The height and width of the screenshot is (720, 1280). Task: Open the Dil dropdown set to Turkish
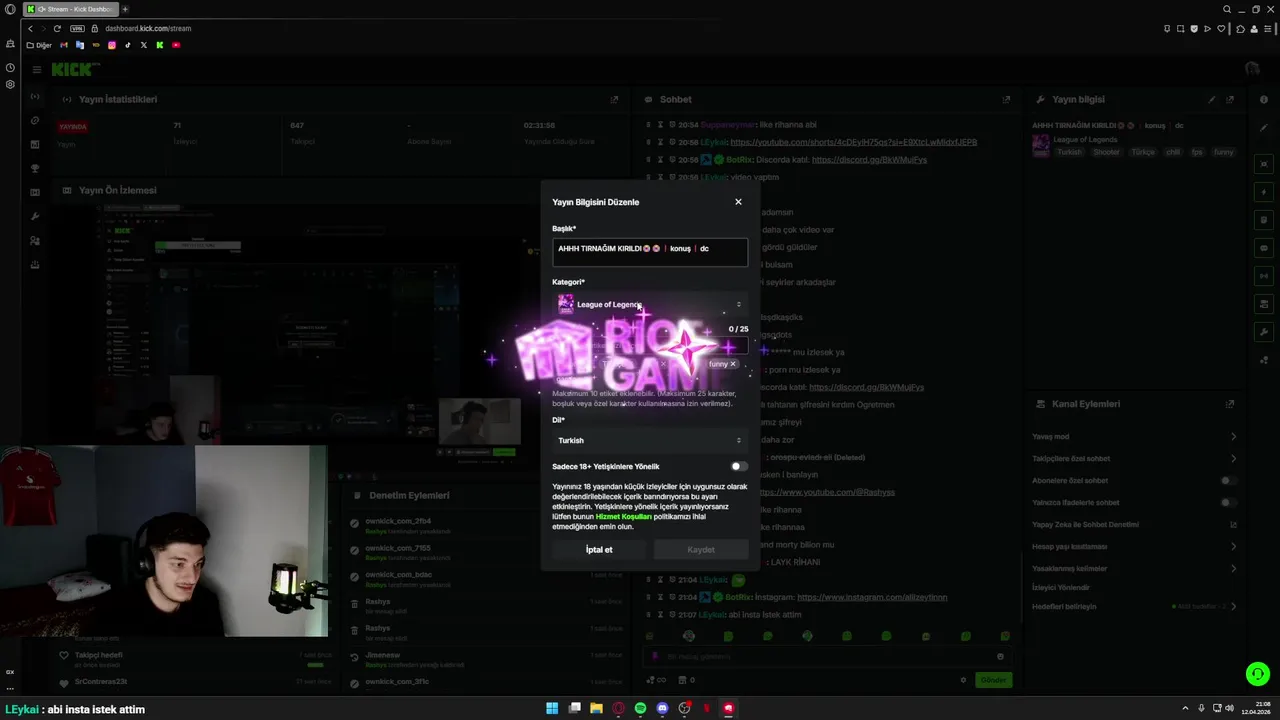[x=650, y=440]
